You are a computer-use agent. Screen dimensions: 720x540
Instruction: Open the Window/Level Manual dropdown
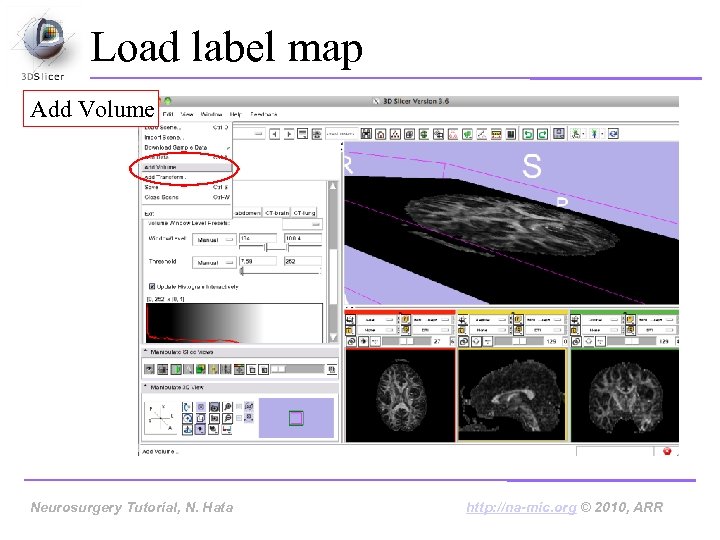(x=214, y=240)
